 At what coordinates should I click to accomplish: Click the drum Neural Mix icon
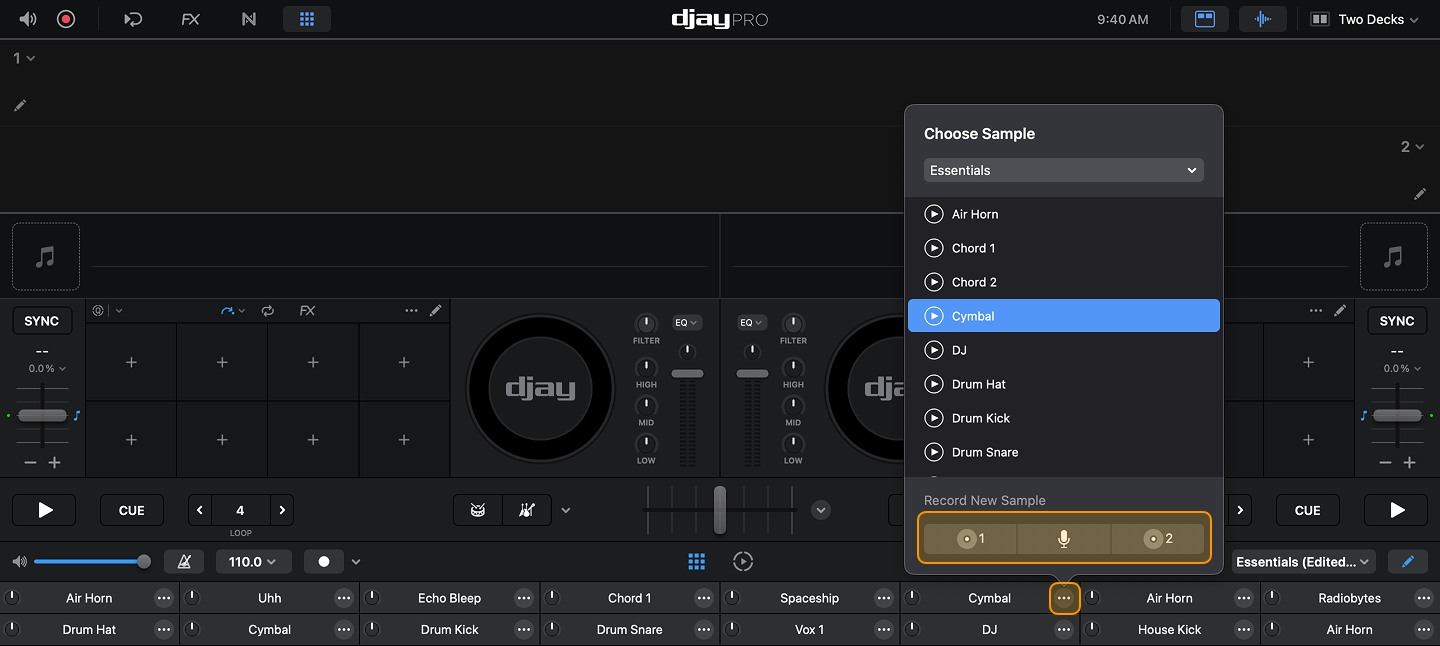[x=478, y=510]
